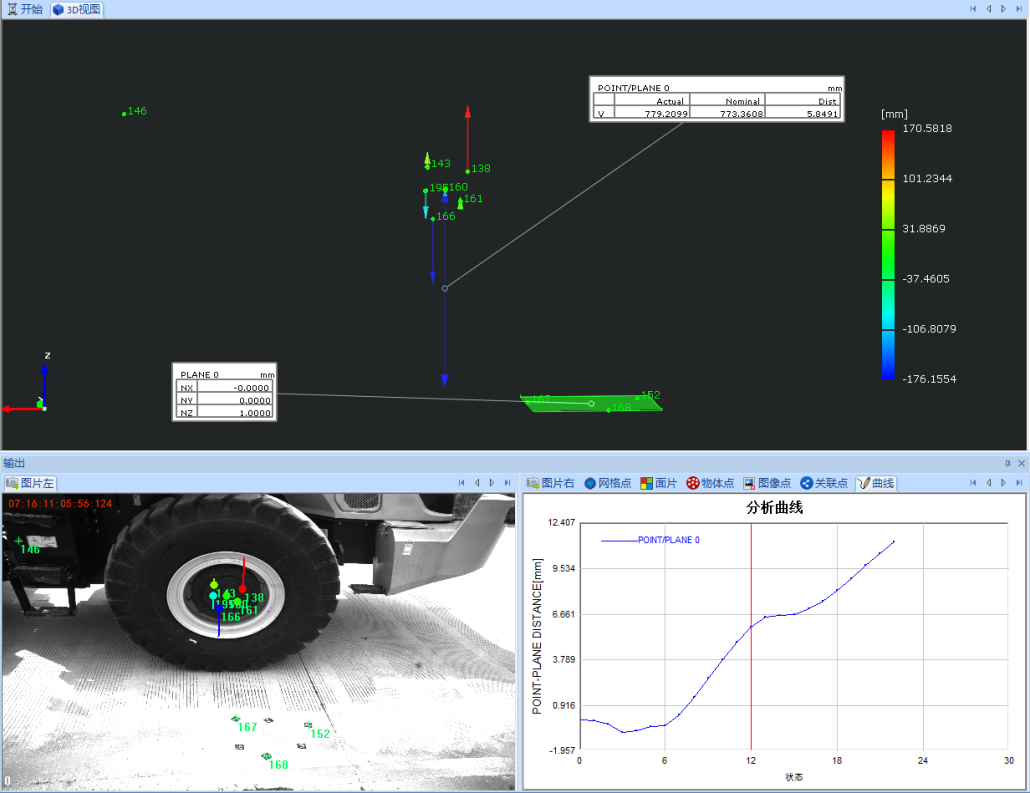Viewport: 1030px width, 793px height.
Task: Open the 图片左 tab
Action: coord(30,483)
